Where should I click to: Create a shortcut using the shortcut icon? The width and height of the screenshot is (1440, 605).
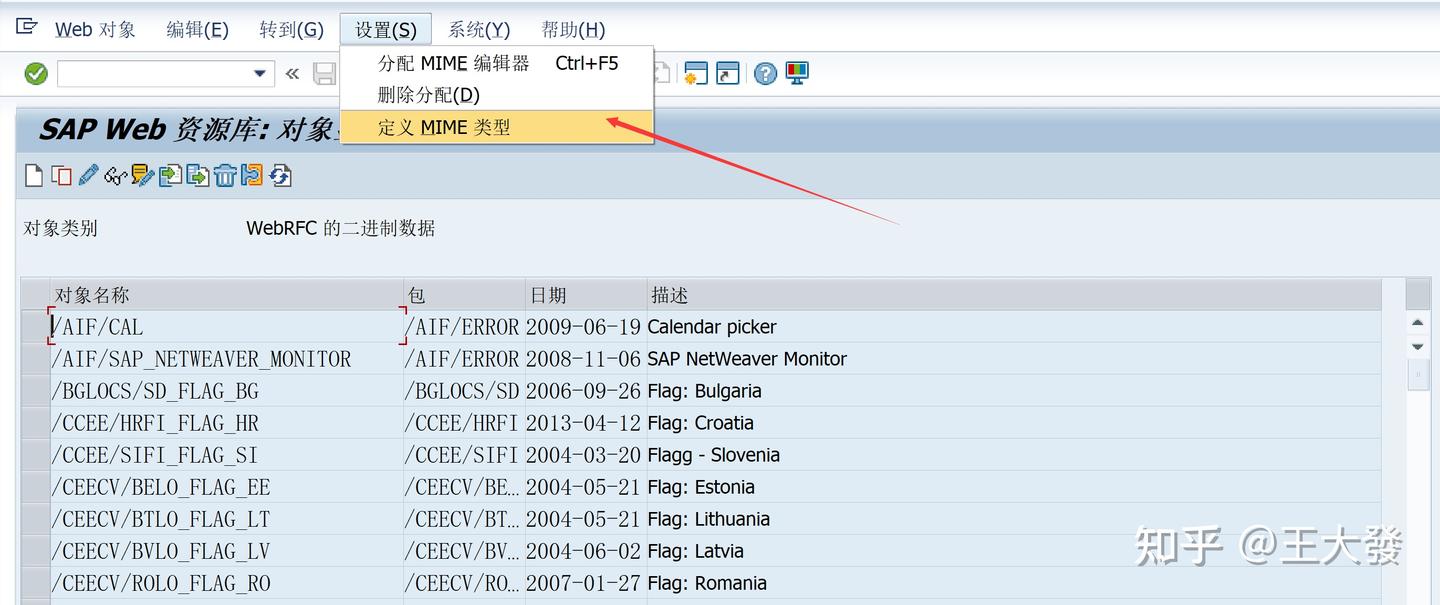coord(727,73)
